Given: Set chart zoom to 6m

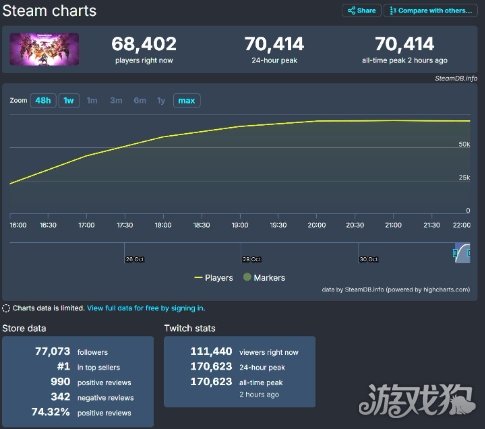Looking at the screenshot, I should click(x=140, y=100).
